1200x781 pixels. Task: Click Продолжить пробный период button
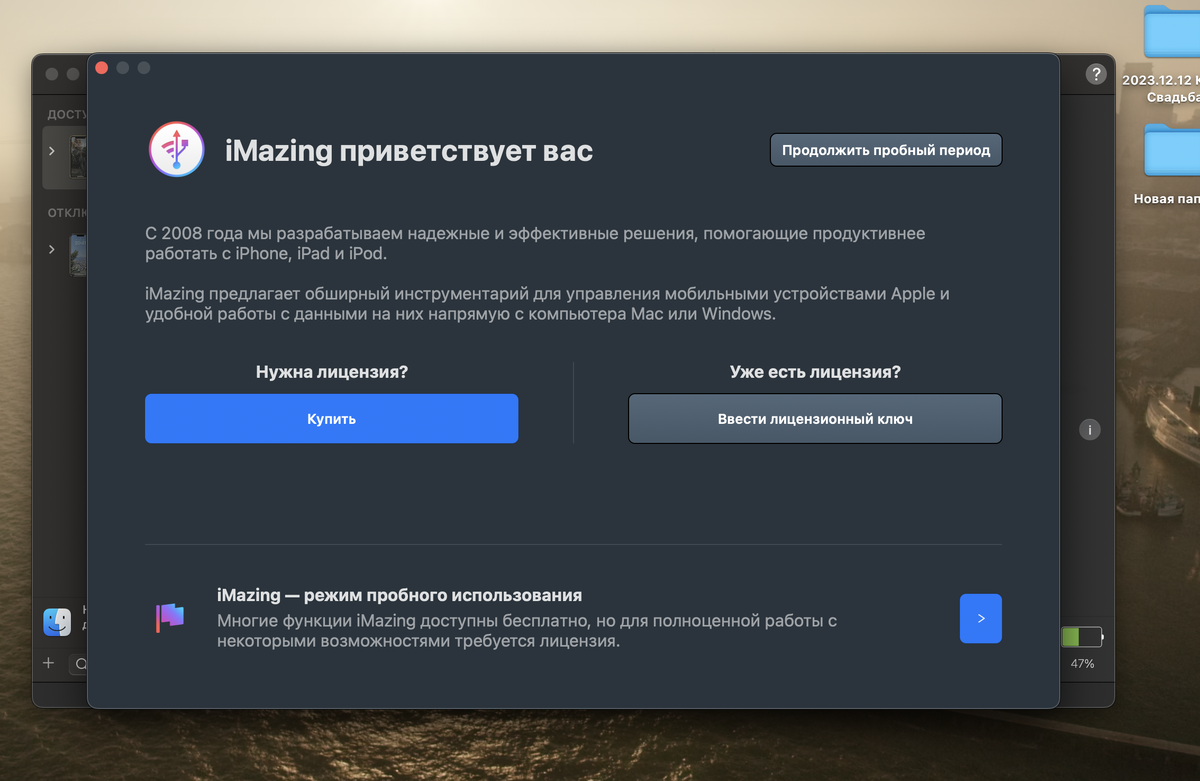coord(886,150)
